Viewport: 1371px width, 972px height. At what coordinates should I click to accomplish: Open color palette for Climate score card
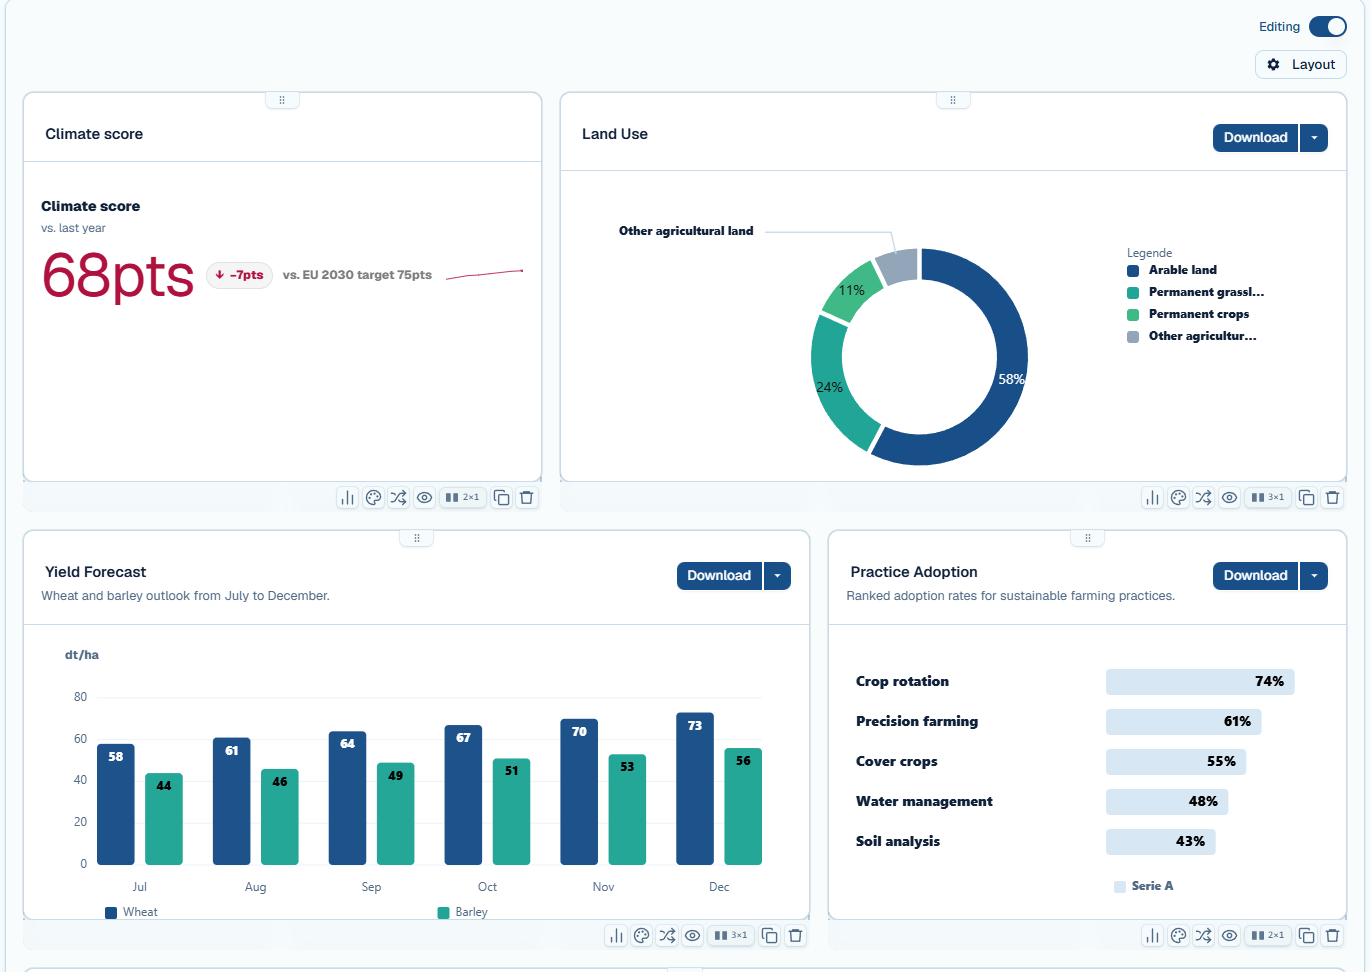click(373, 497)
